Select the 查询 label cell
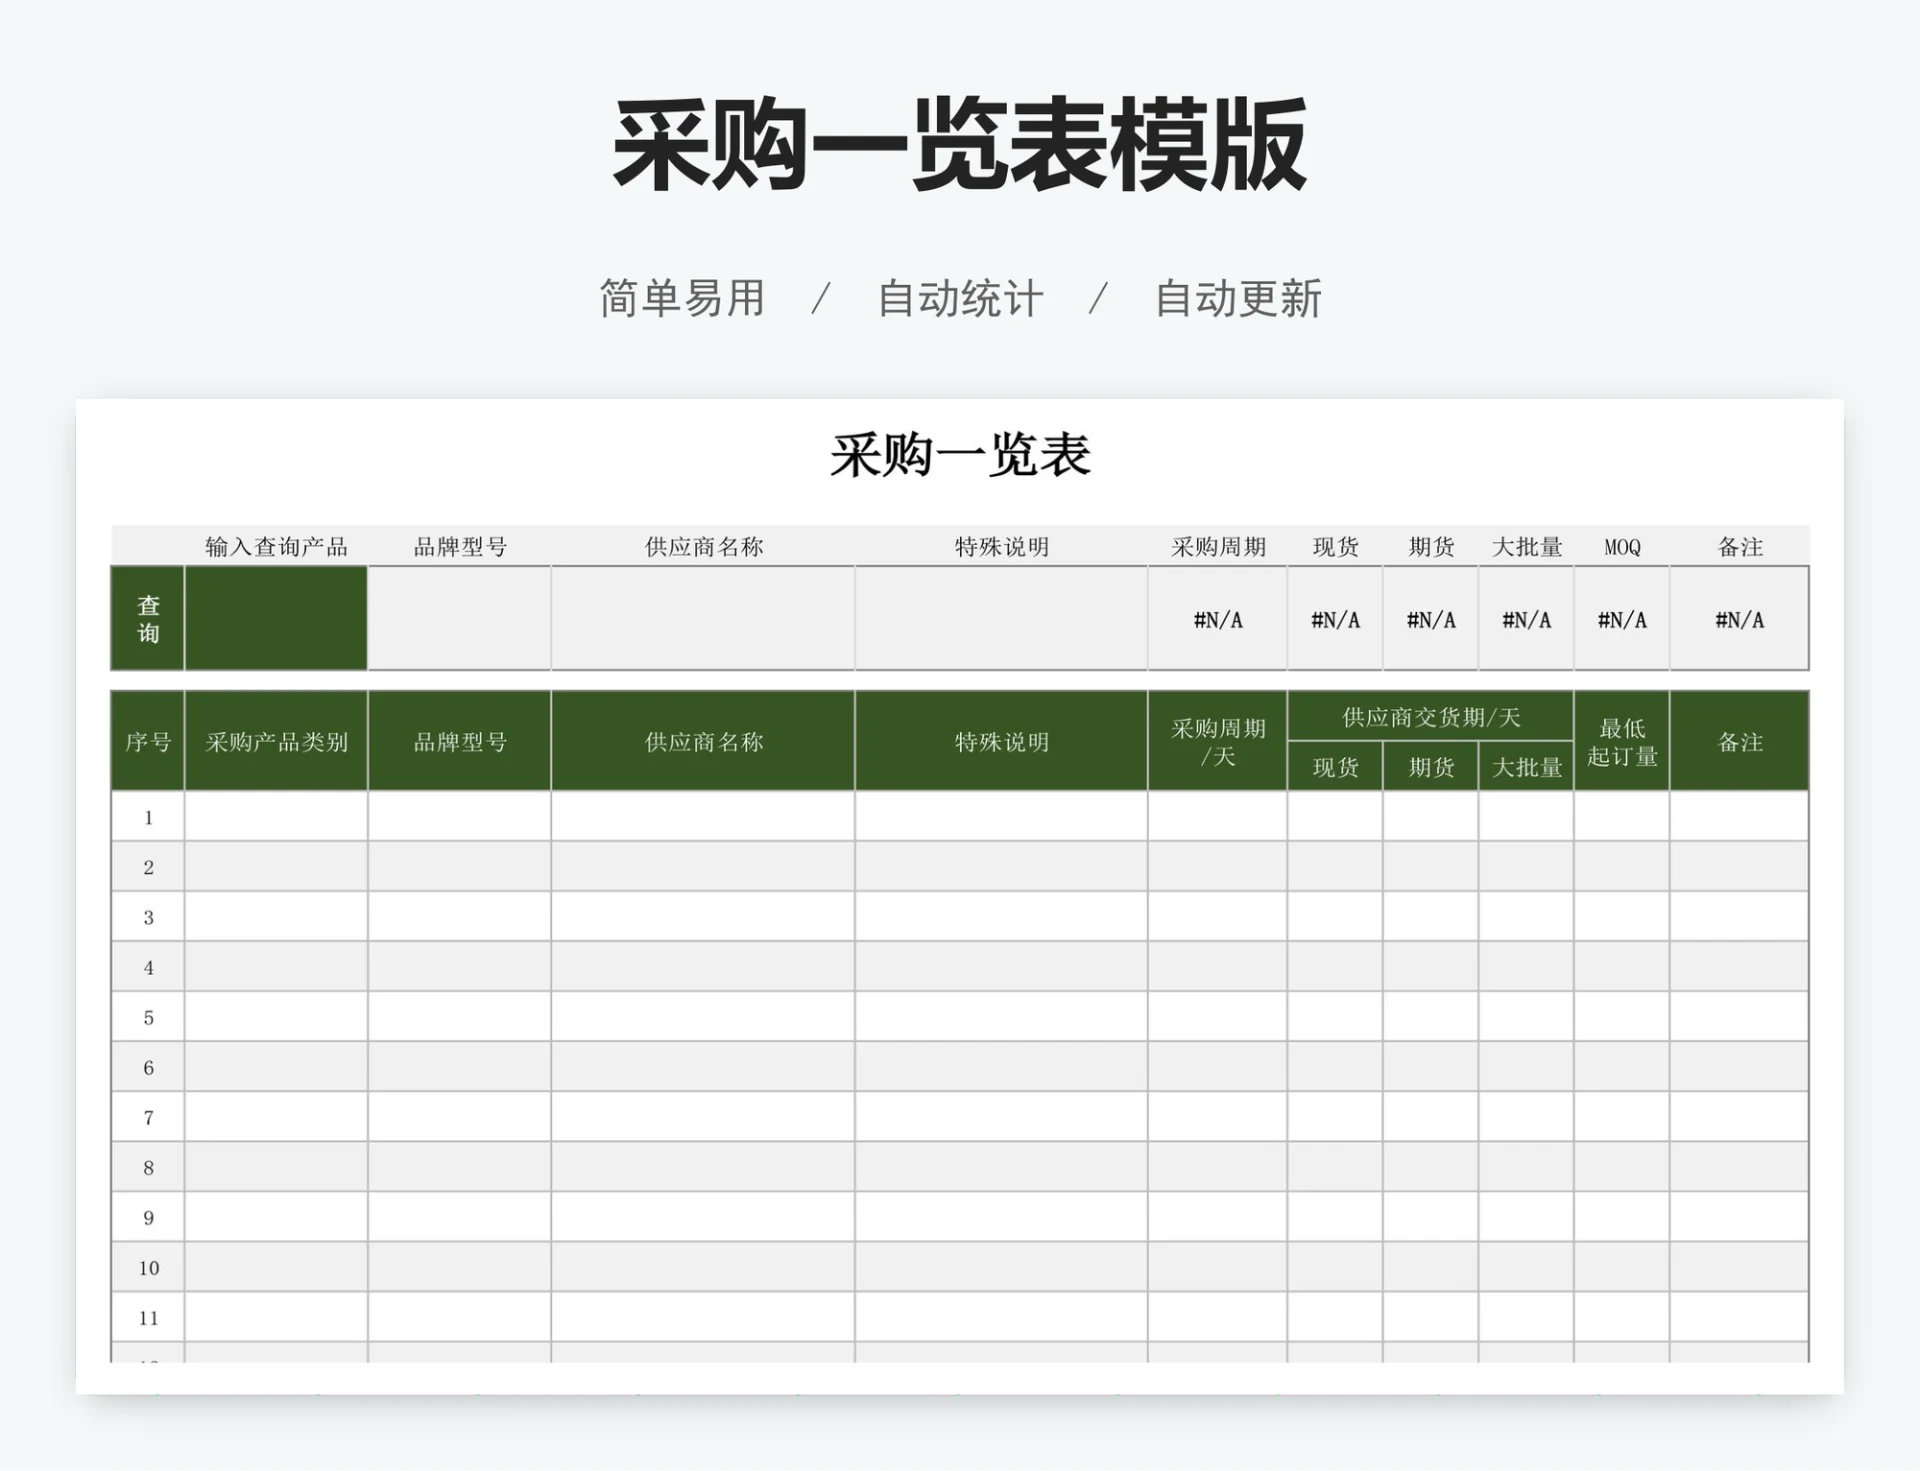Viewport: 1920px width, 1471px height. 146,618
